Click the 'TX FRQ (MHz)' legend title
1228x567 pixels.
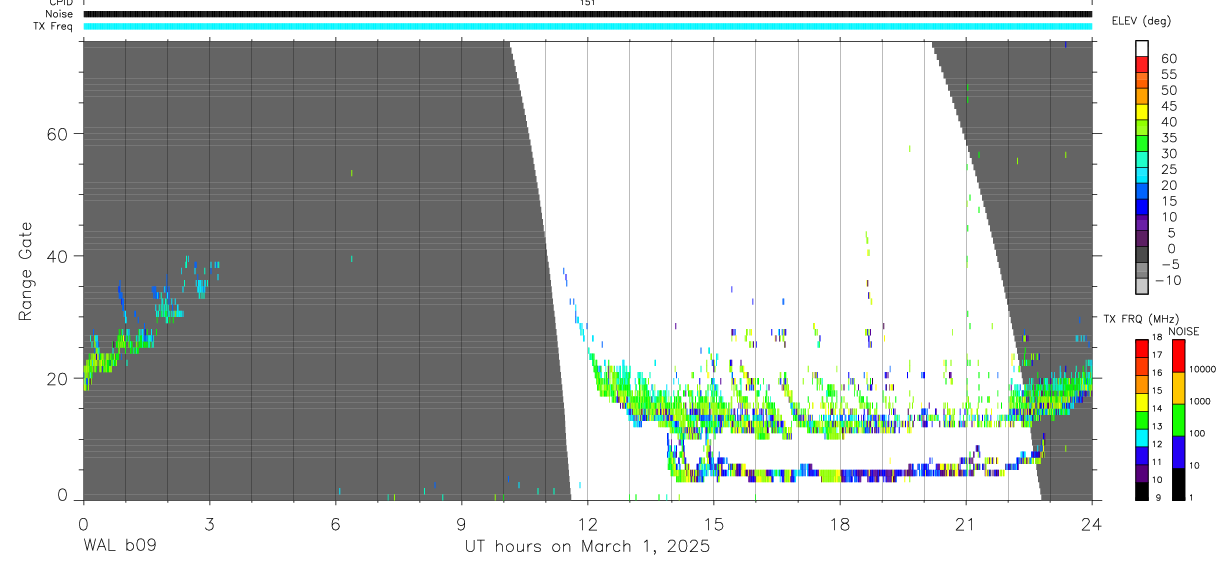(x=1141, y=318)
